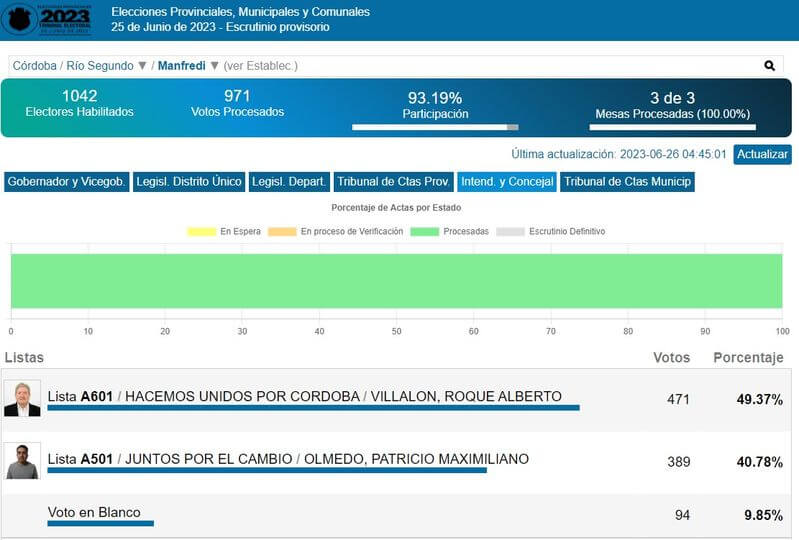The image size is (799, 540).
Task: Open Villalon candidate photo thumbnail
Action: click(x=22, y=398)
